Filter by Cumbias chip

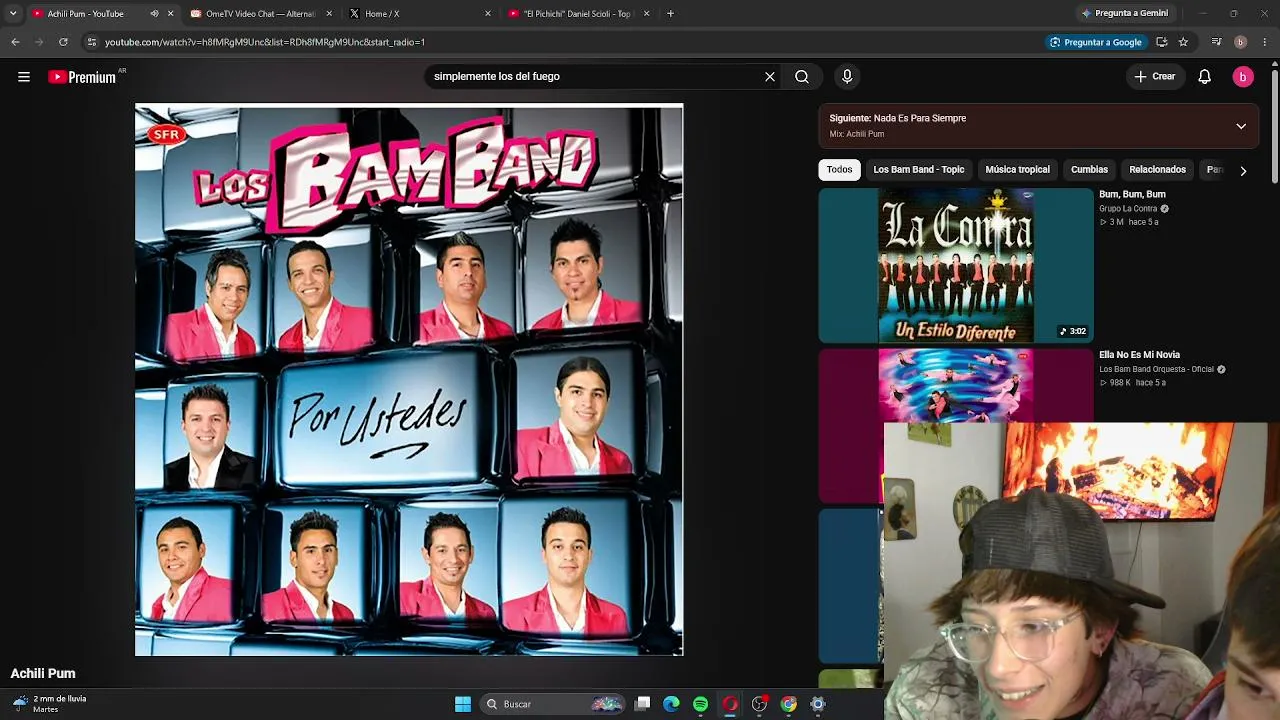(x=1090, y=170)
